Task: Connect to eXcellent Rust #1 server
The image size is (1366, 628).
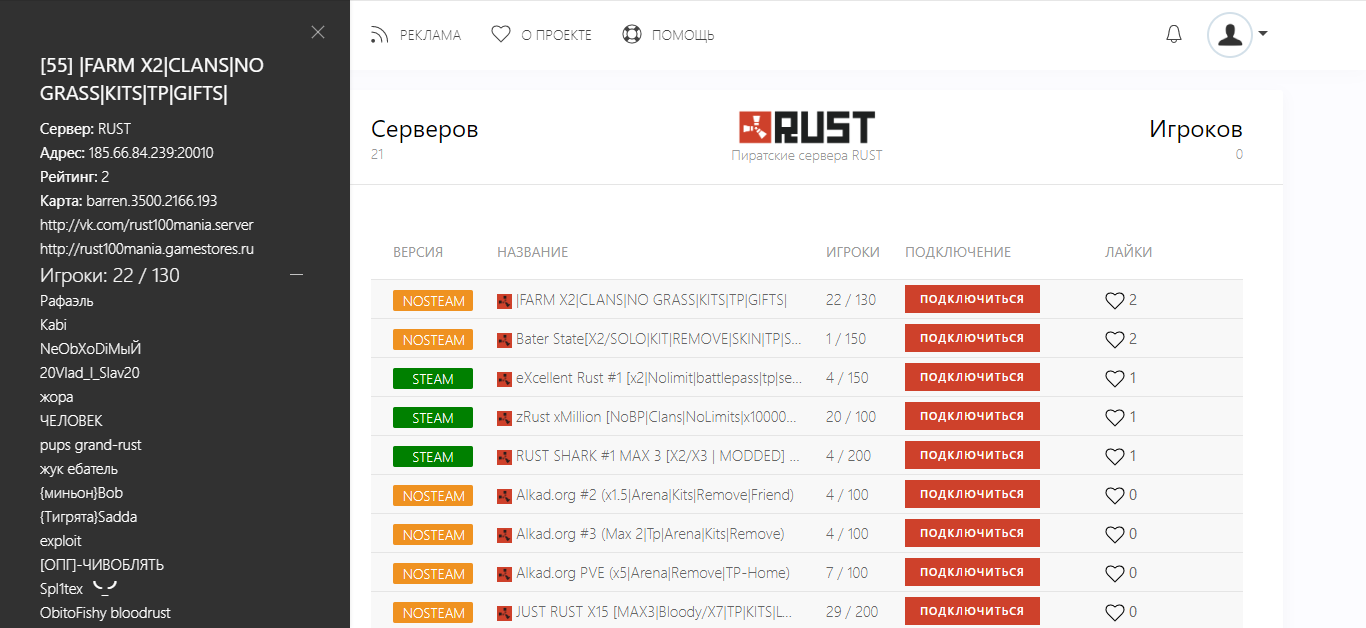Action: 972,377
